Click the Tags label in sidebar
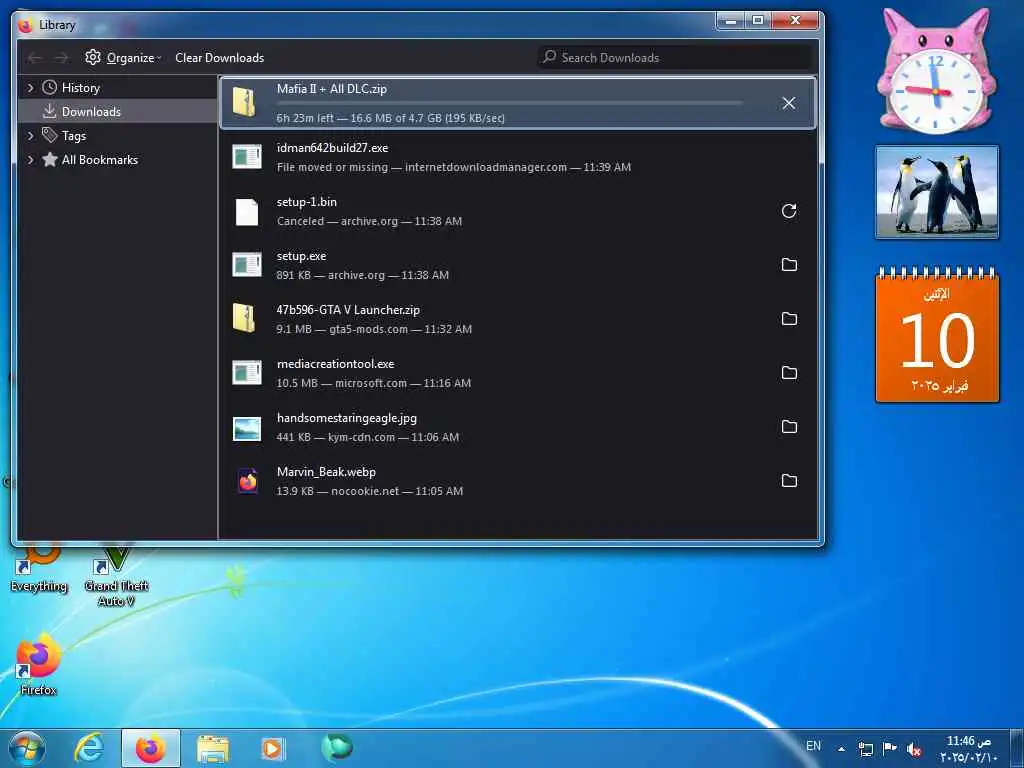This screenshot has height=768, width=1024. pos(74,135)
